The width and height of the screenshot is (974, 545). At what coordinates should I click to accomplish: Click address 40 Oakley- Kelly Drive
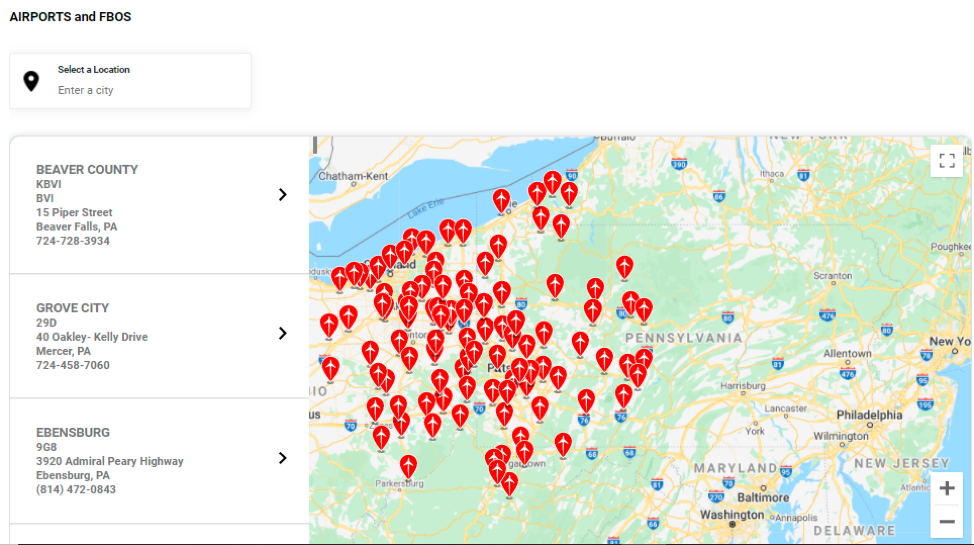pos(92,337)
